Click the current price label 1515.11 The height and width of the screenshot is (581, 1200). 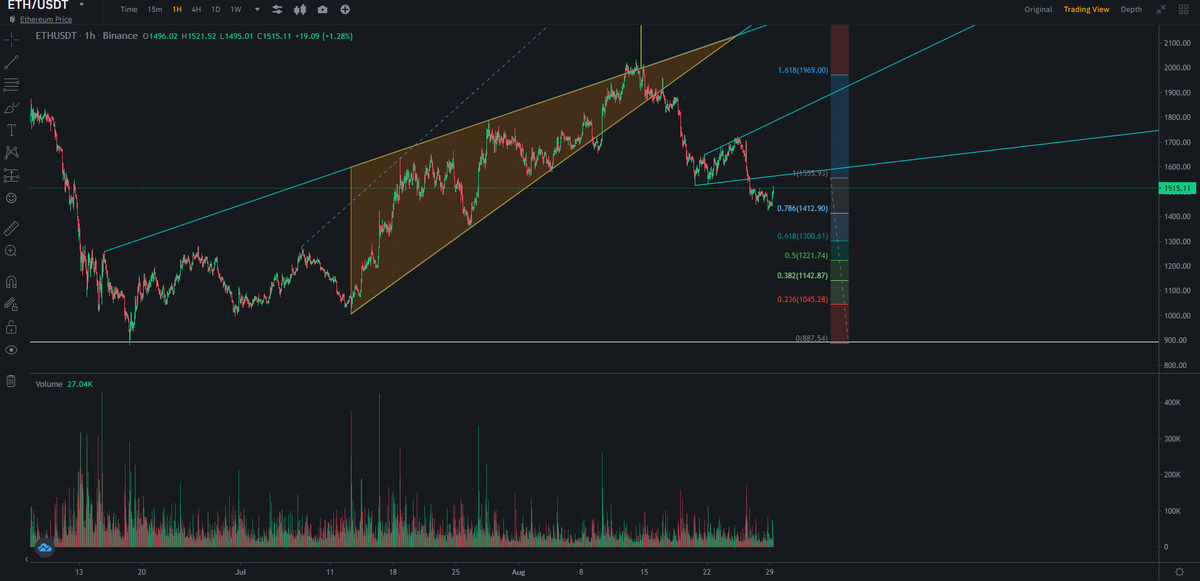1176,188
